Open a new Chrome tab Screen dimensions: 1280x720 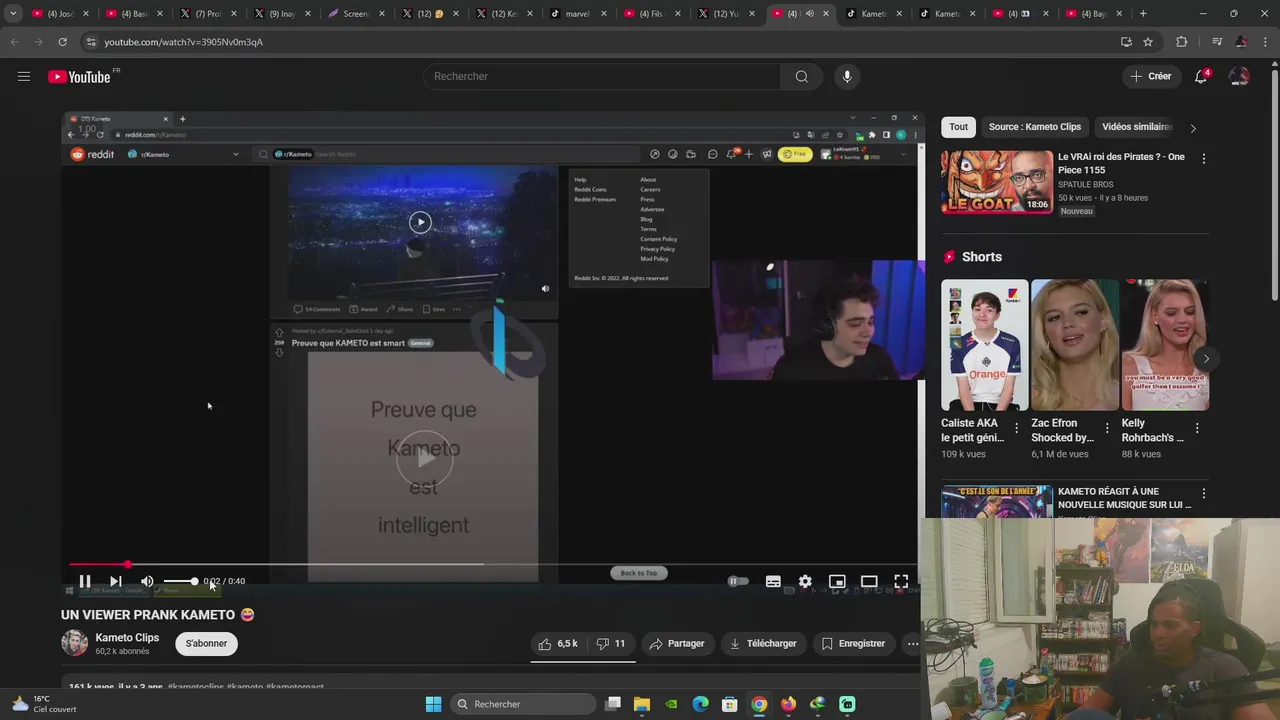1143,14
